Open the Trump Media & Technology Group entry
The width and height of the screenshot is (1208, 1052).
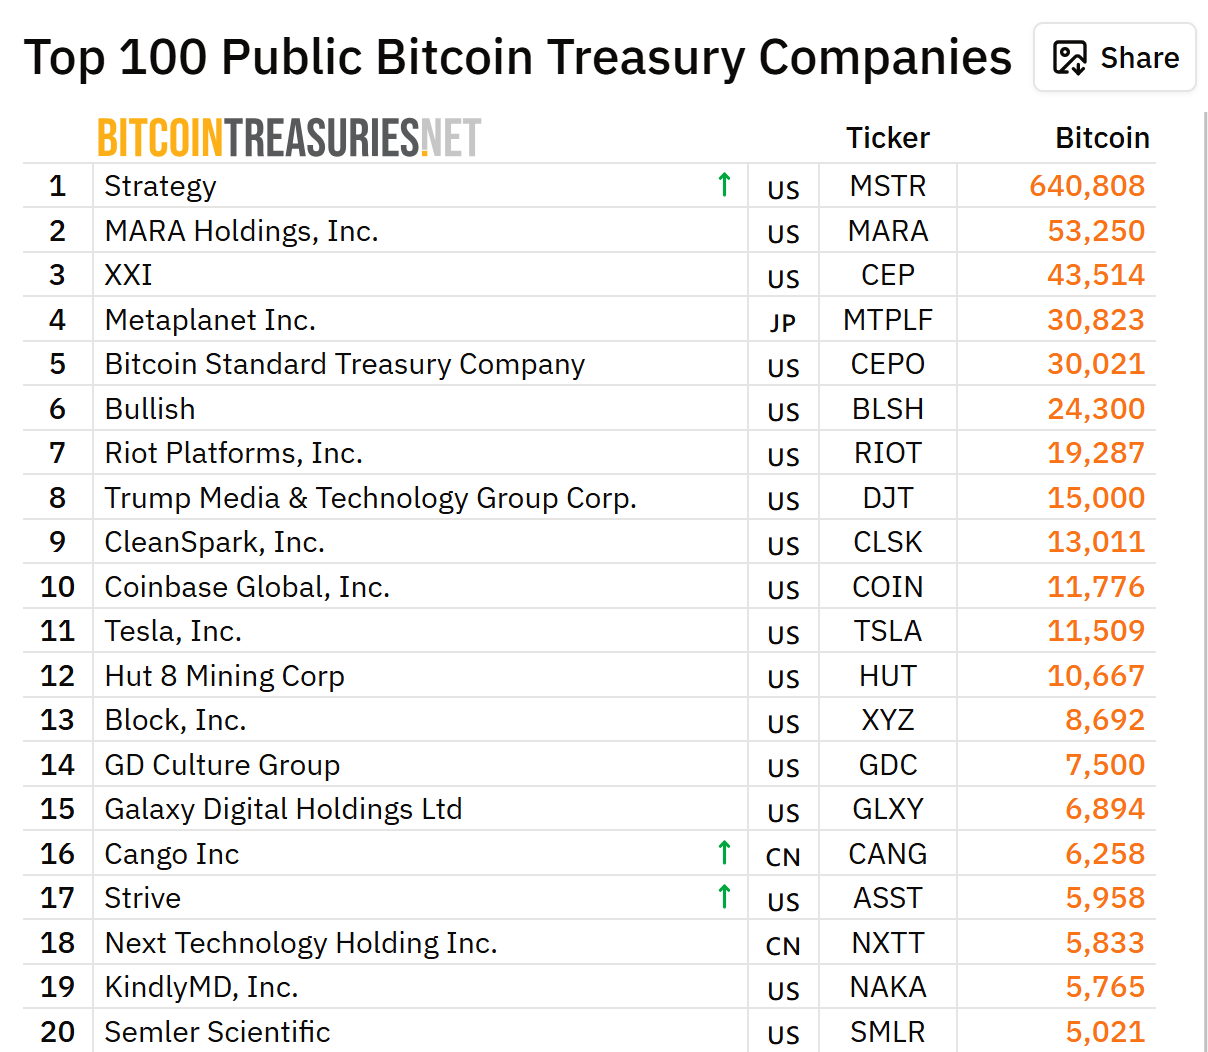(370, 497)
